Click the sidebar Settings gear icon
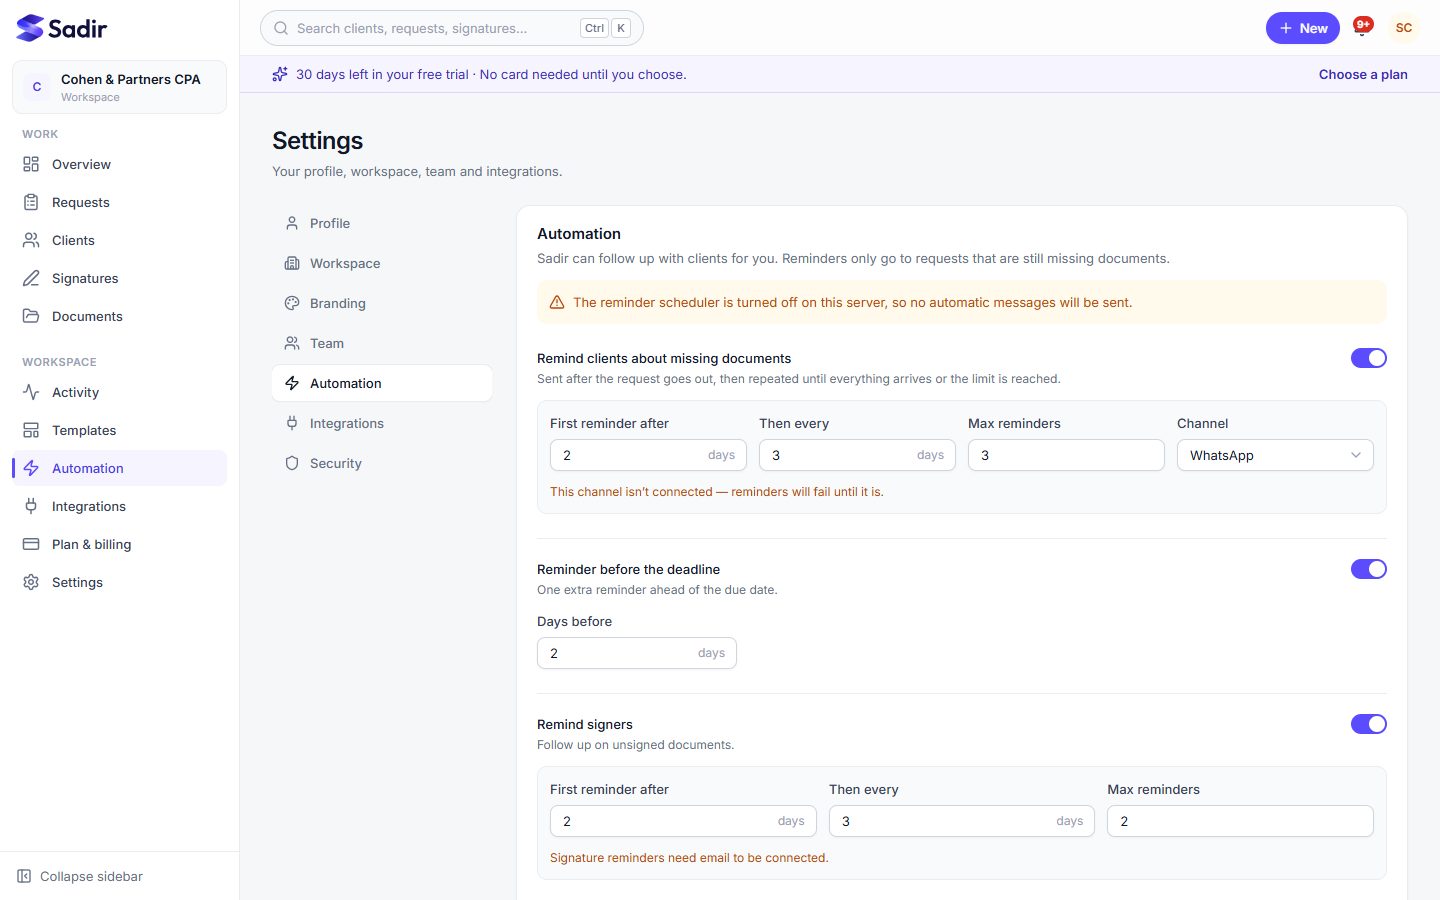The width and height of the screenshot is (1440, 900). coord(31,582)
